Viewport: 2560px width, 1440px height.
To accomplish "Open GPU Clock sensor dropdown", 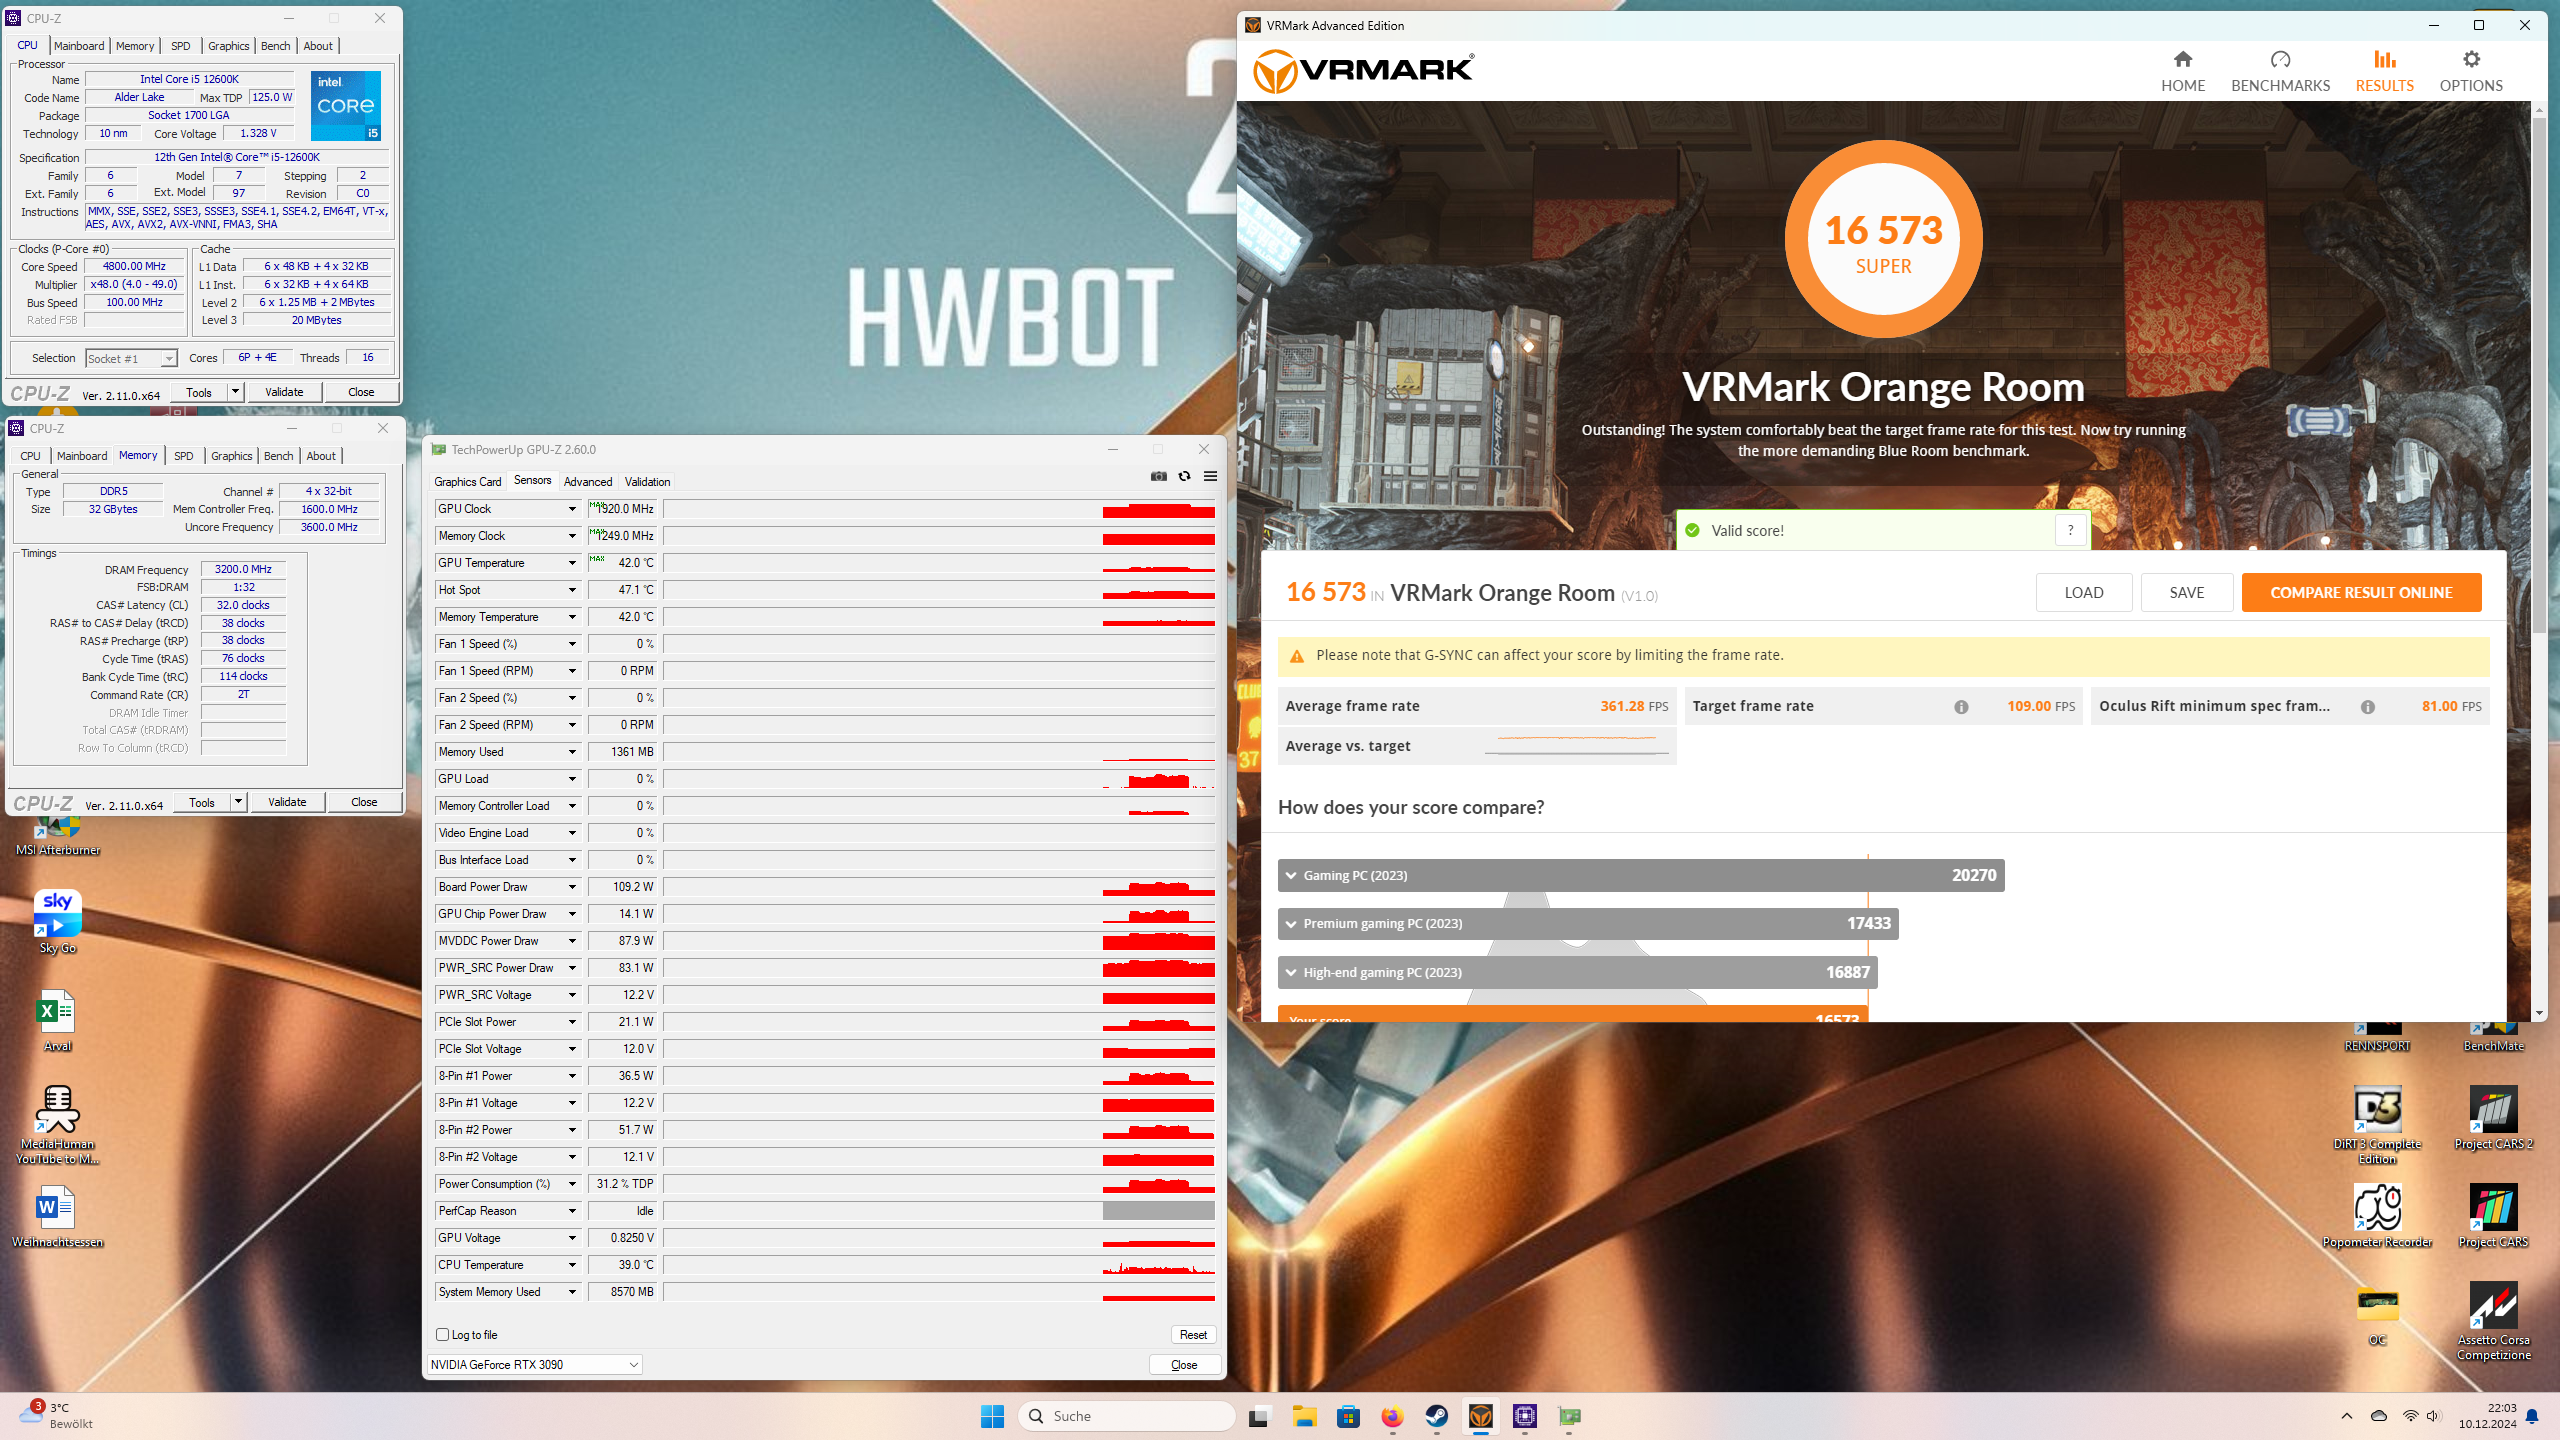I will pyautogui.click(x=572, y=509).
